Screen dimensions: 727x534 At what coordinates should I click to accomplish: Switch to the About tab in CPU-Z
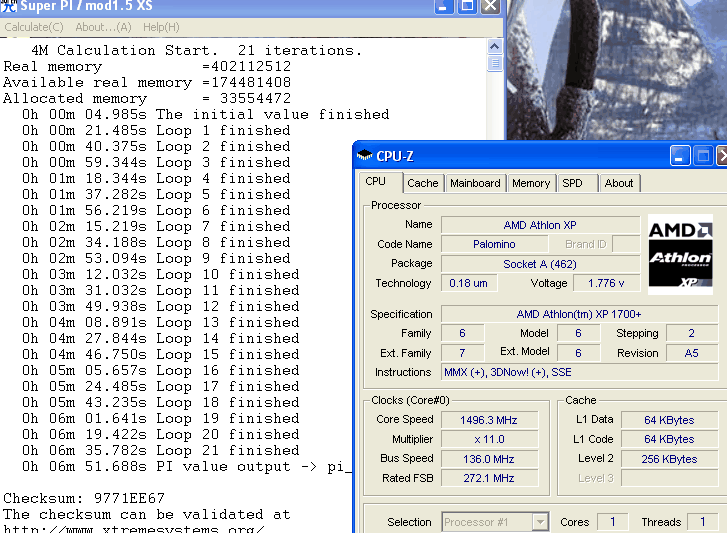619,183
